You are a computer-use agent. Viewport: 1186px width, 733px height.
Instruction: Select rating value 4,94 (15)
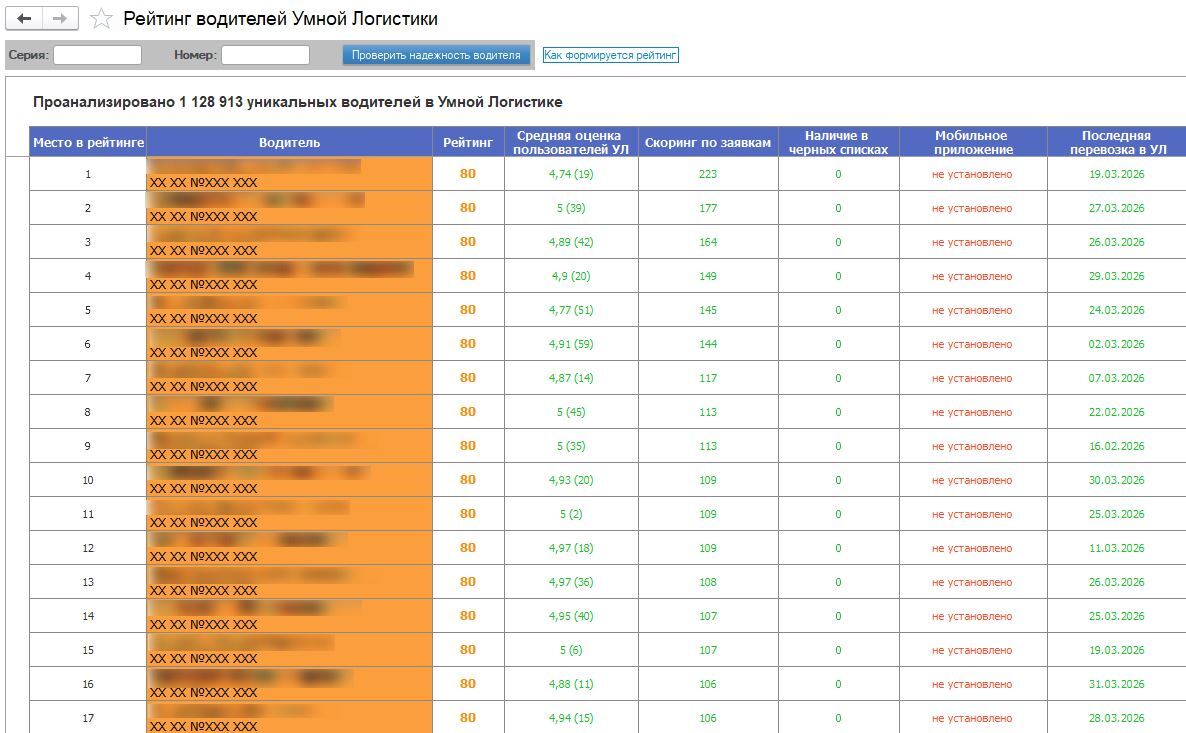pos(571,719)
